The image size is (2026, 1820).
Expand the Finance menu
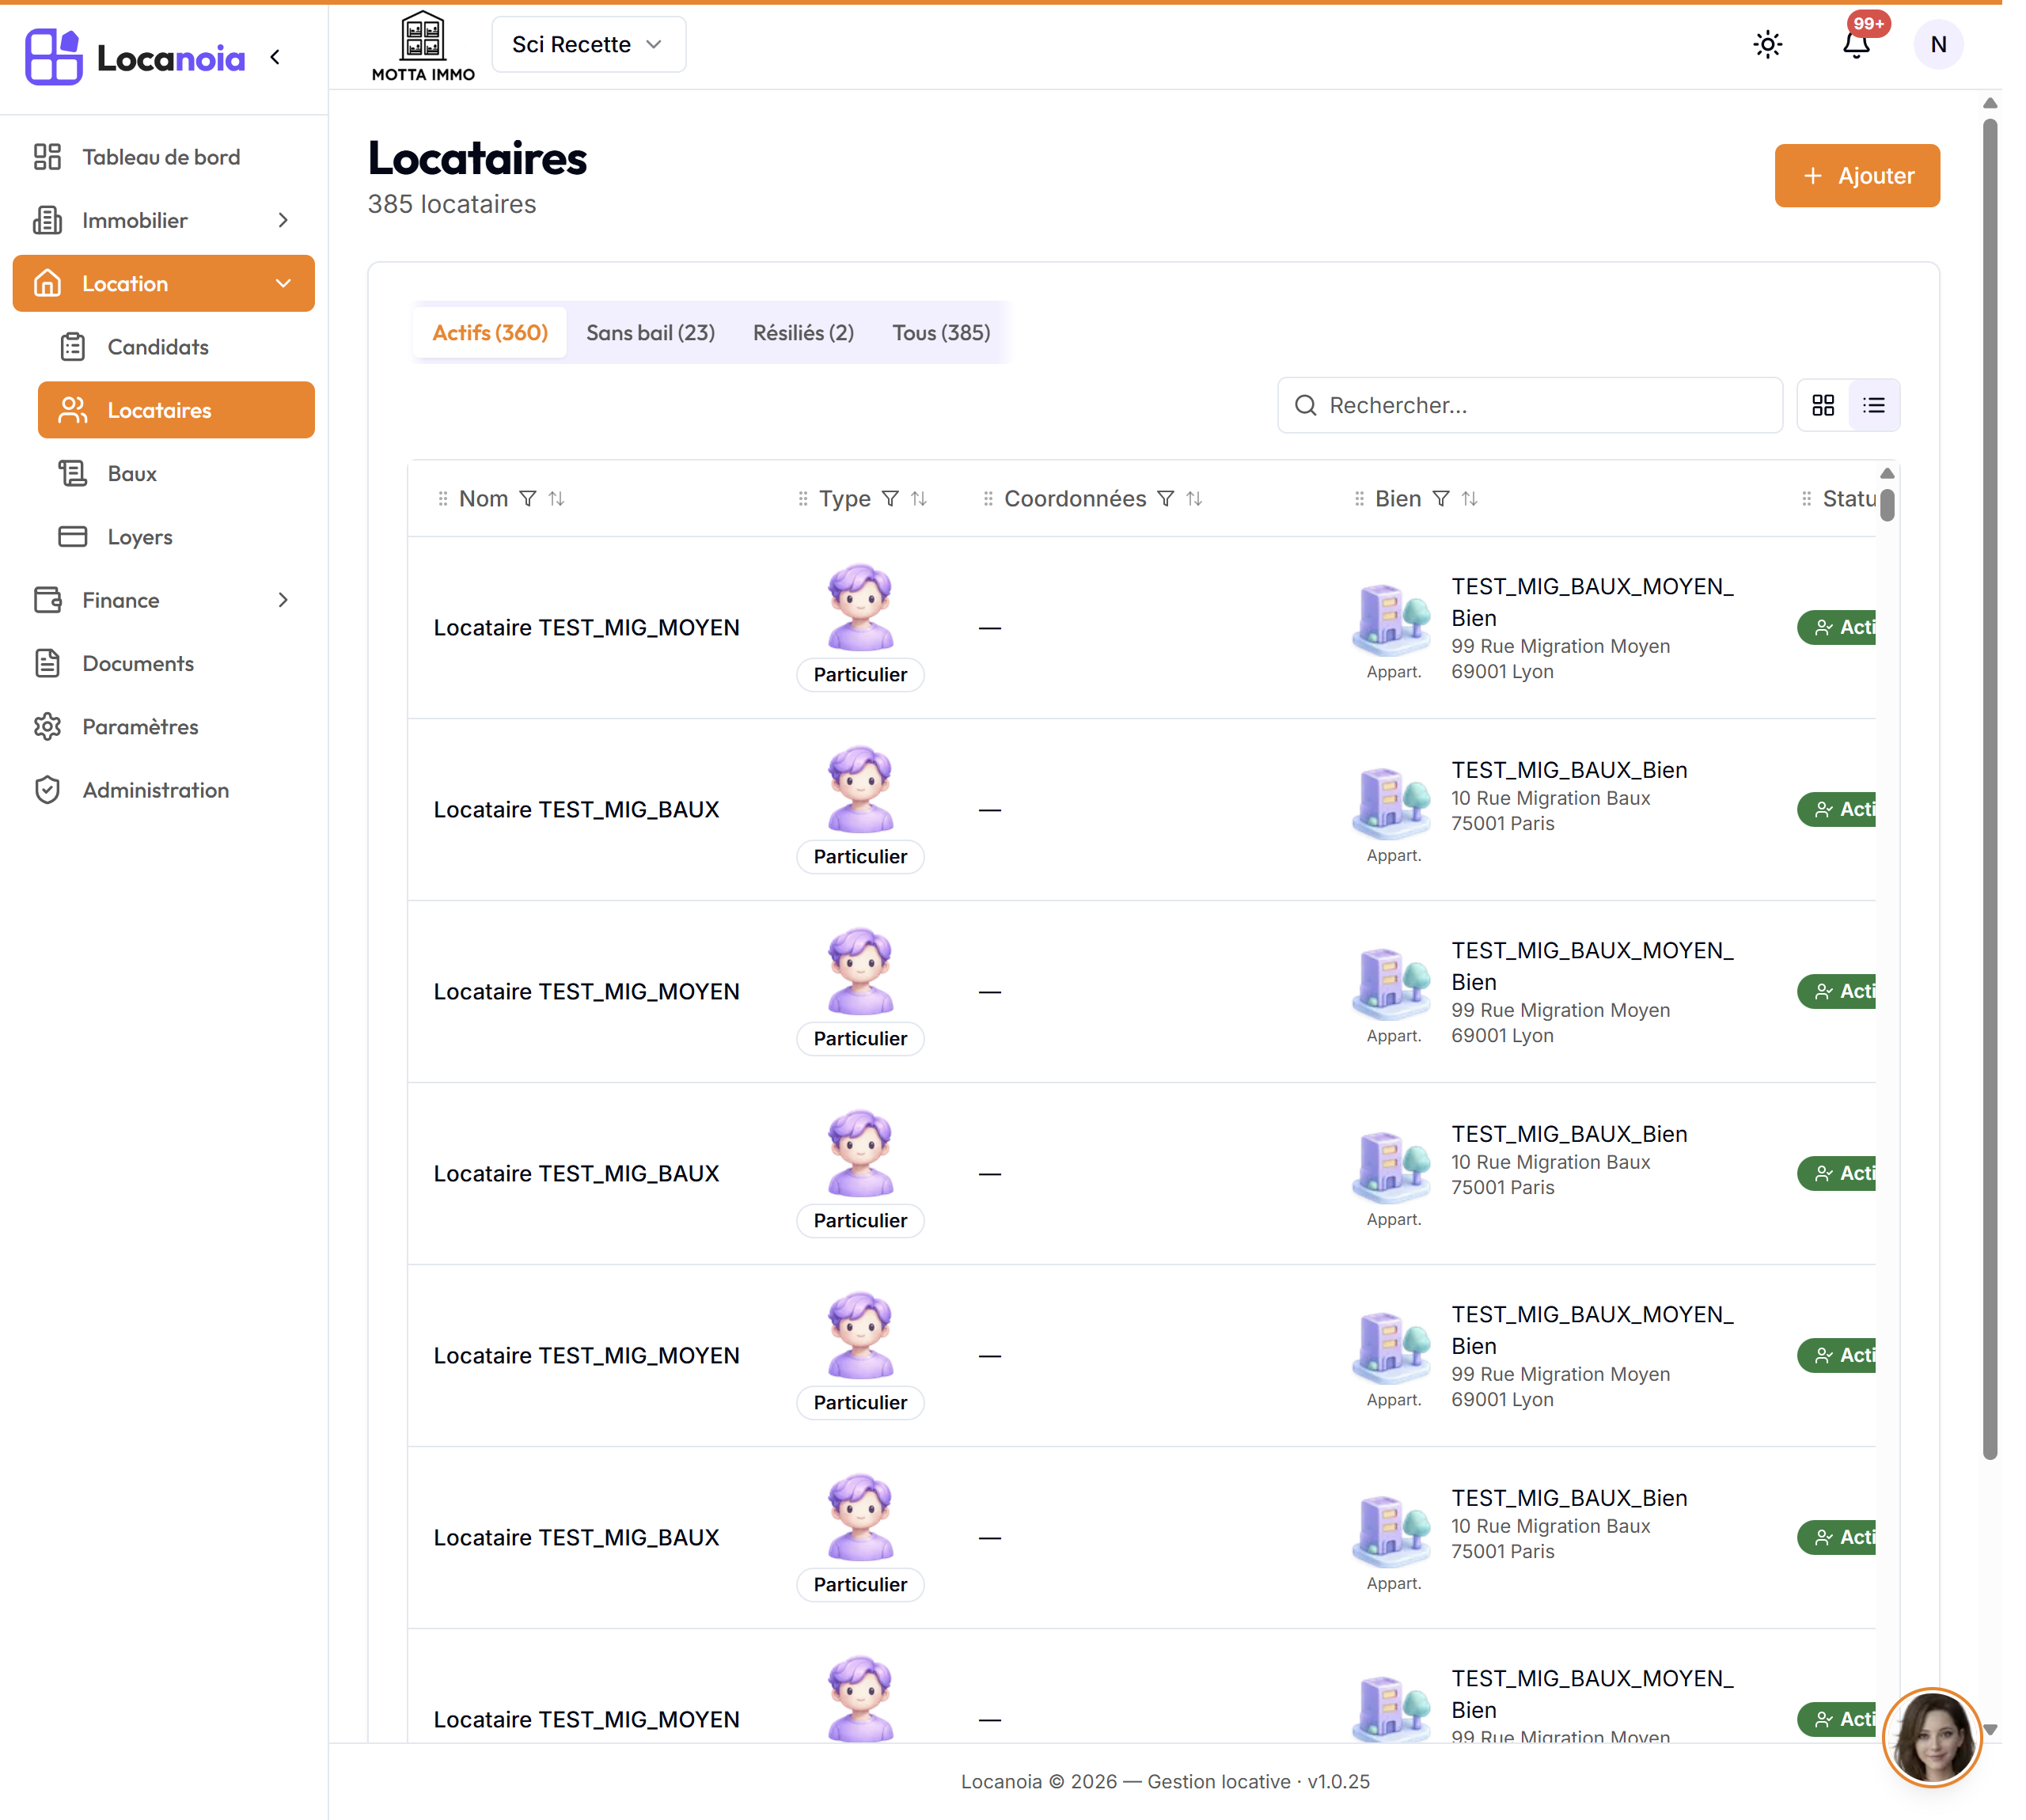coord(163,600)
